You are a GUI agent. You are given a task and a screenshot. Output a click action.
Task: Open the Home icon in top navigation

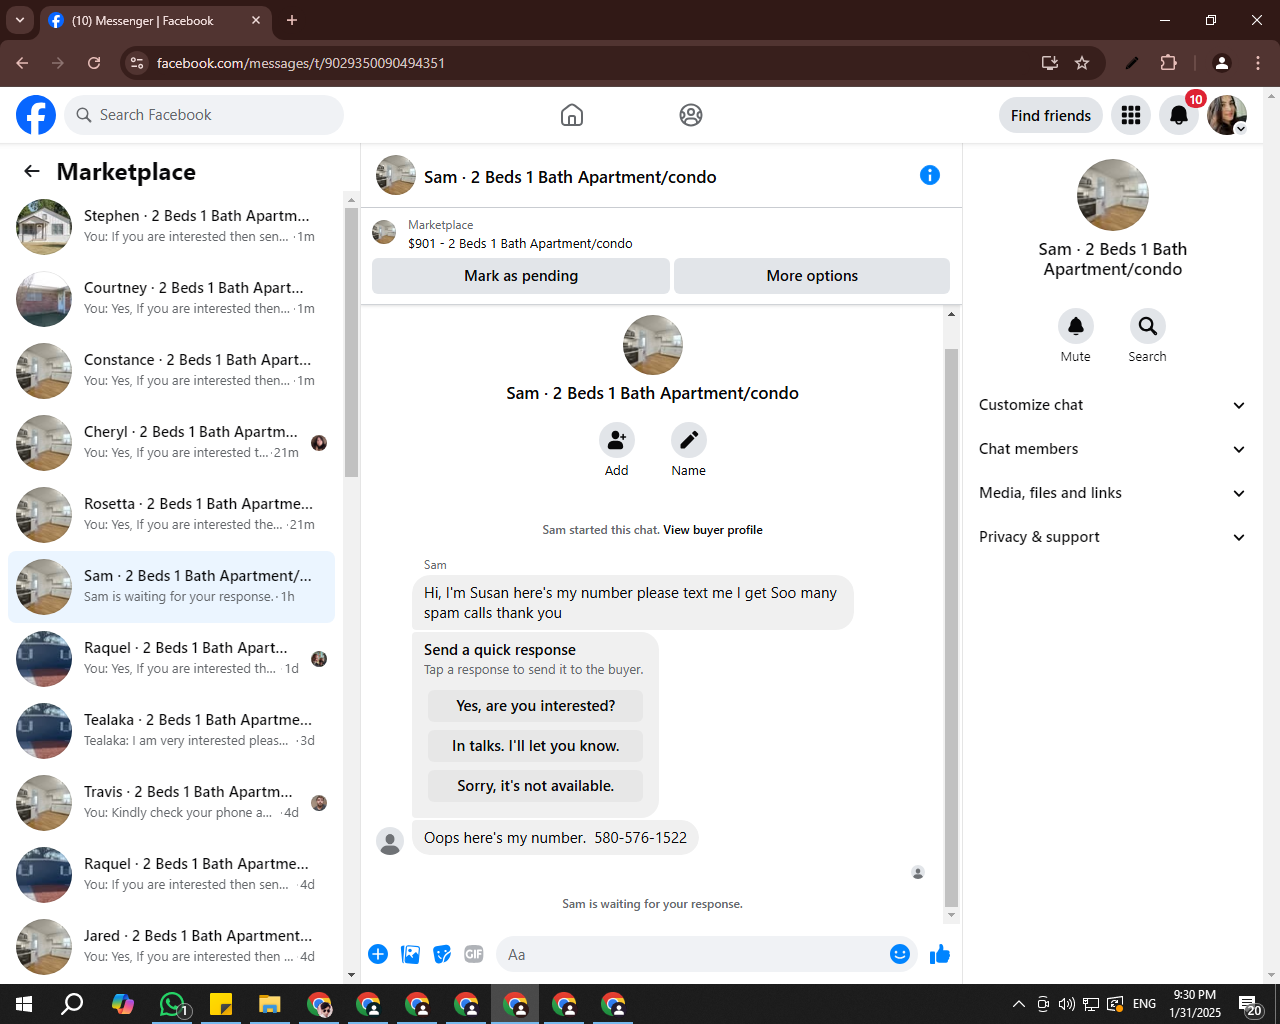coord(572,115)
